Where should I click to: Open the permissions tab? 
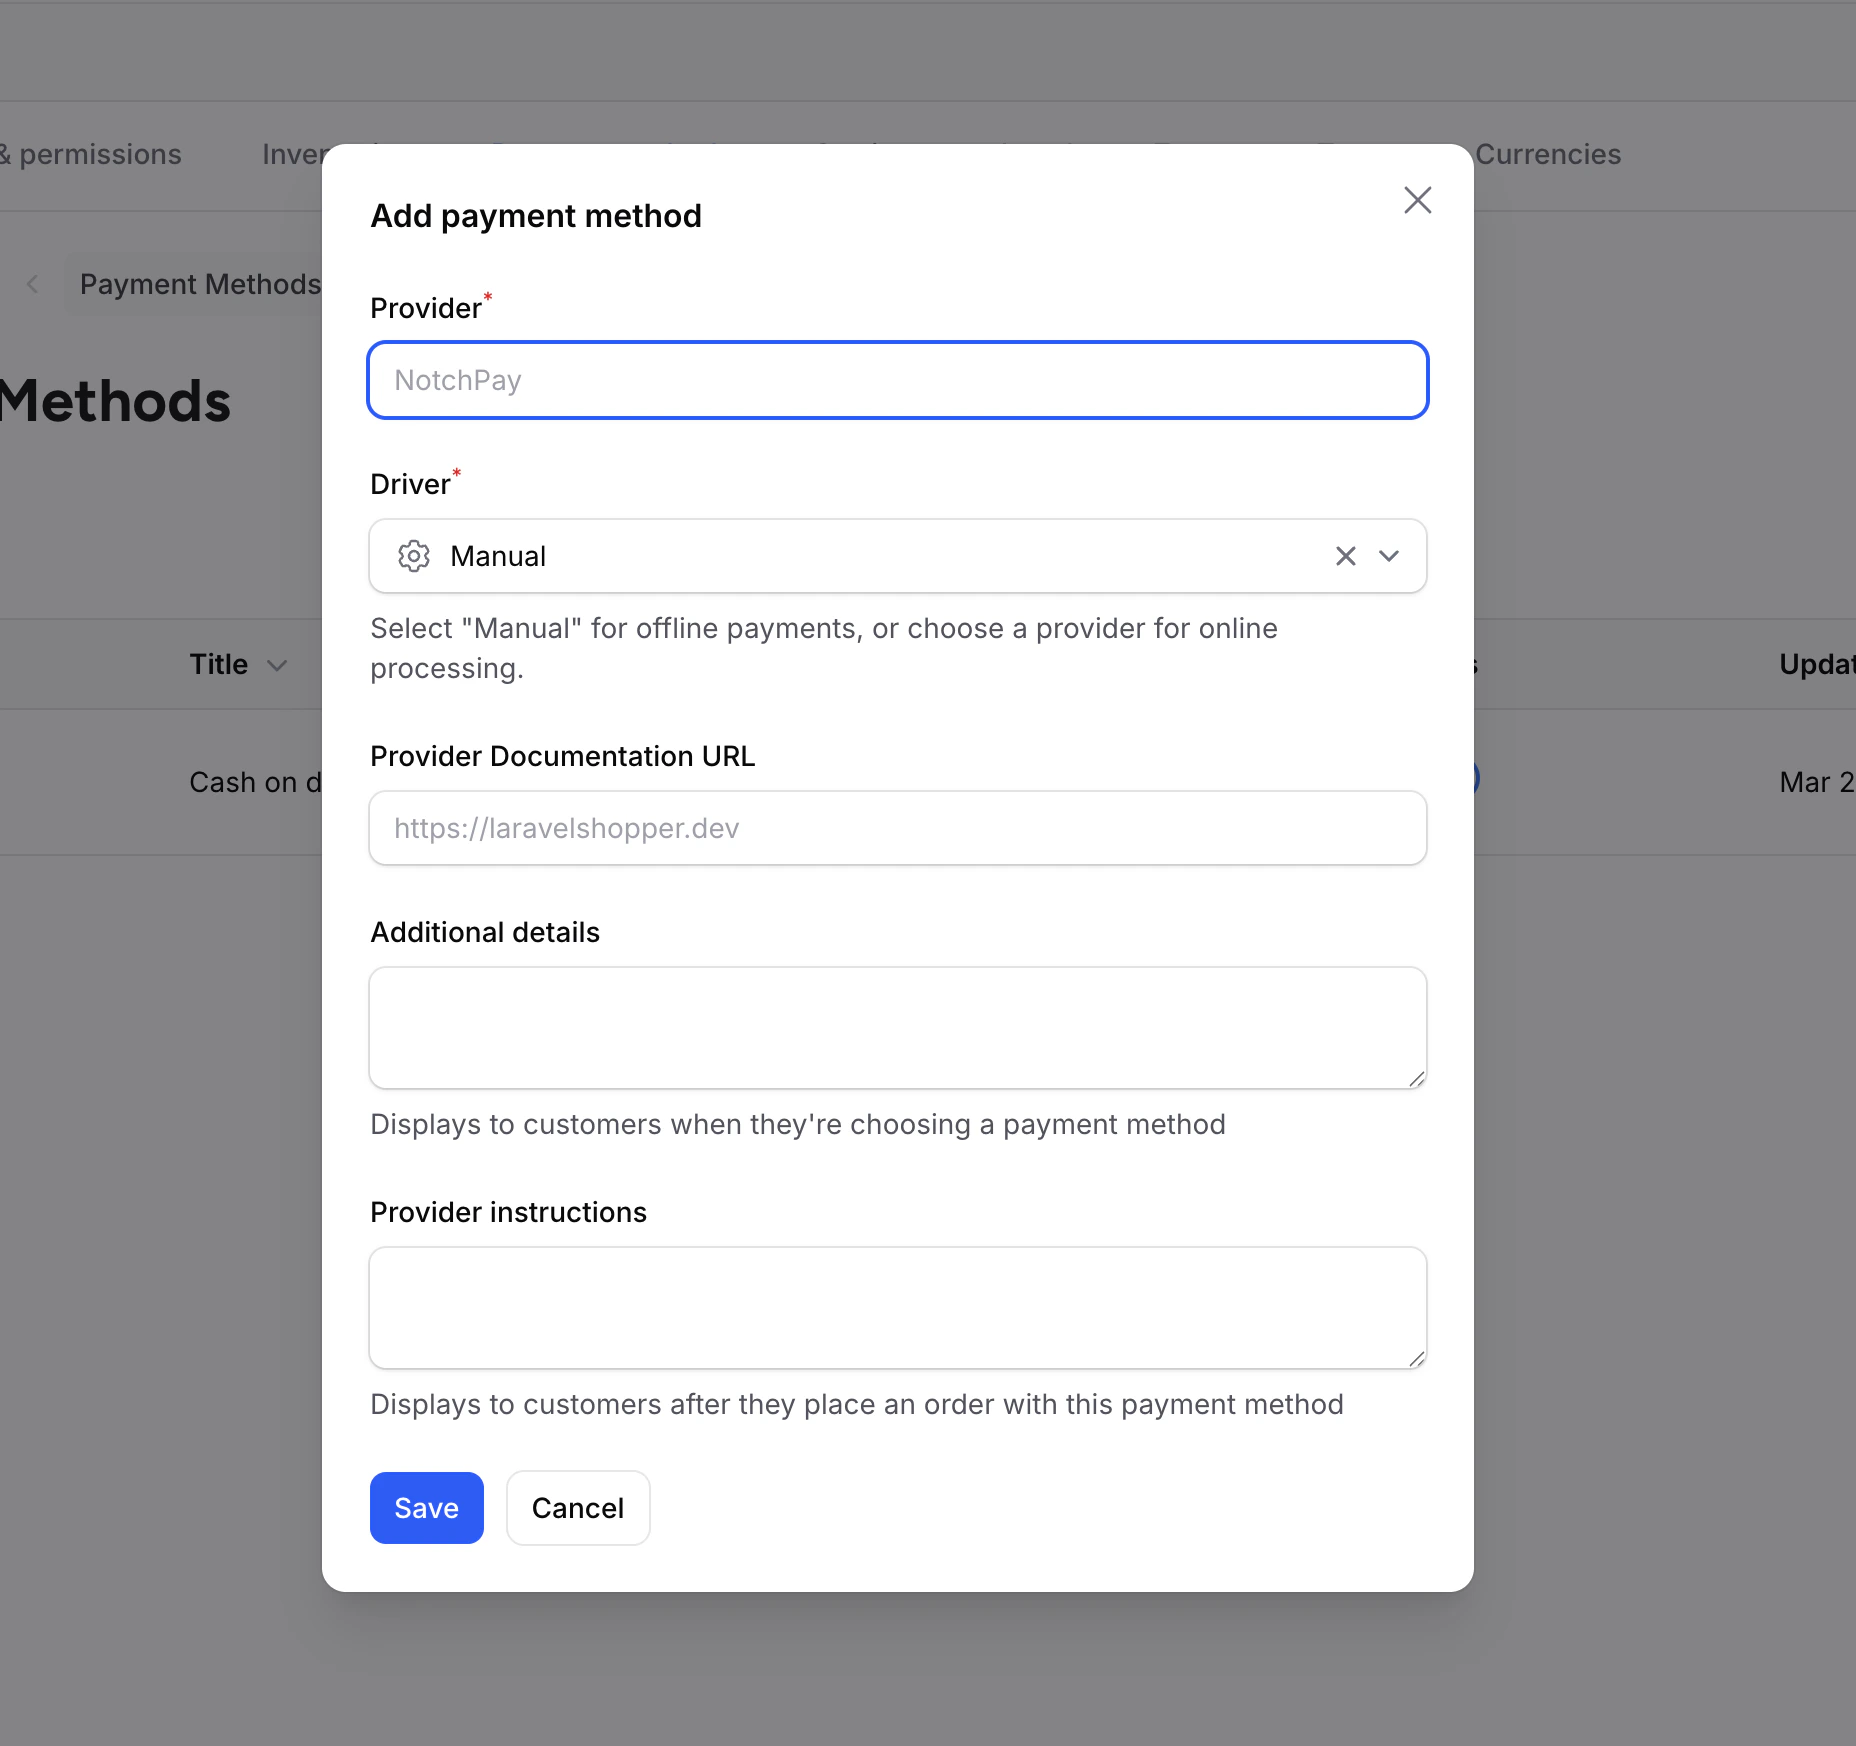coord(91,154)
